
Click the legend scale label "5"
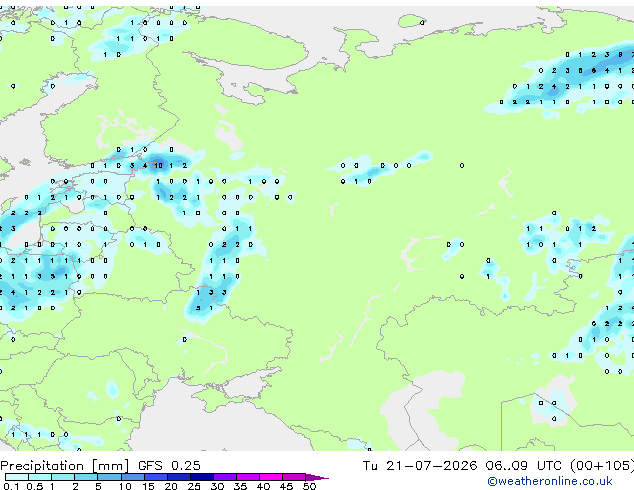(x=98, y=486)
